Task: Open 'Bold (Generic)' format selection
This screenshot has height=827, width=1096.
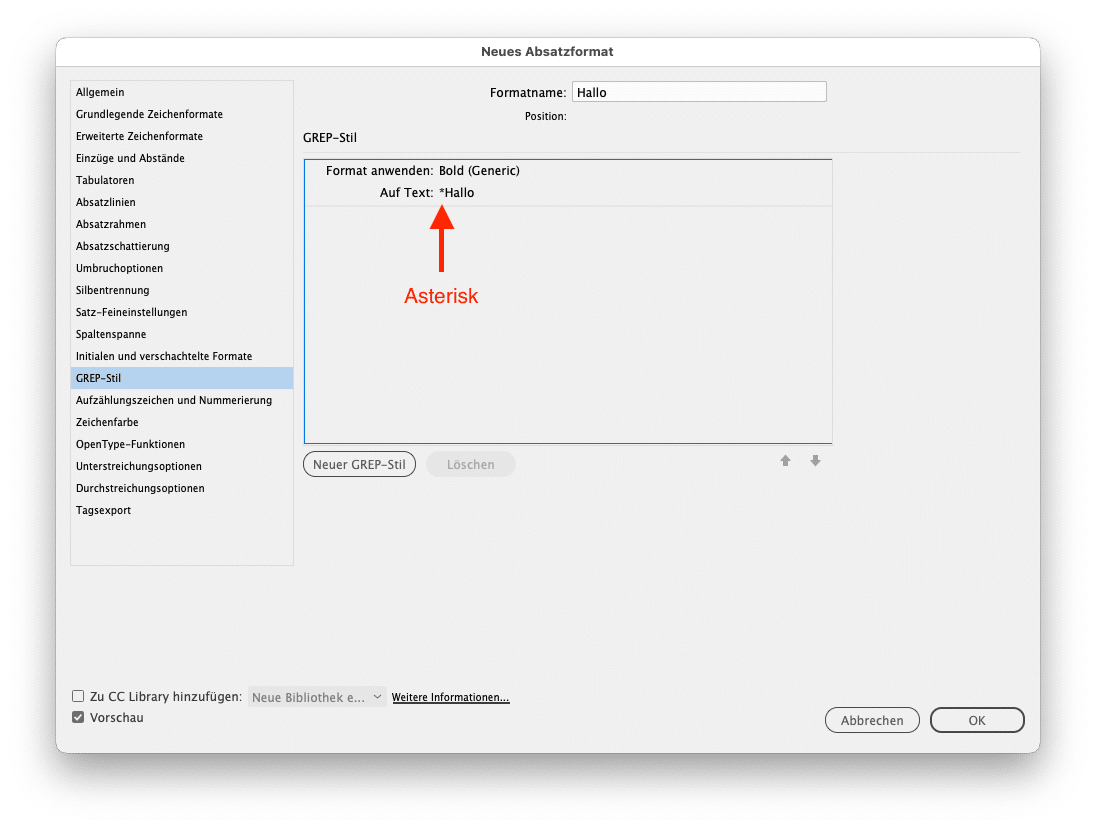Action: [477, 170]
